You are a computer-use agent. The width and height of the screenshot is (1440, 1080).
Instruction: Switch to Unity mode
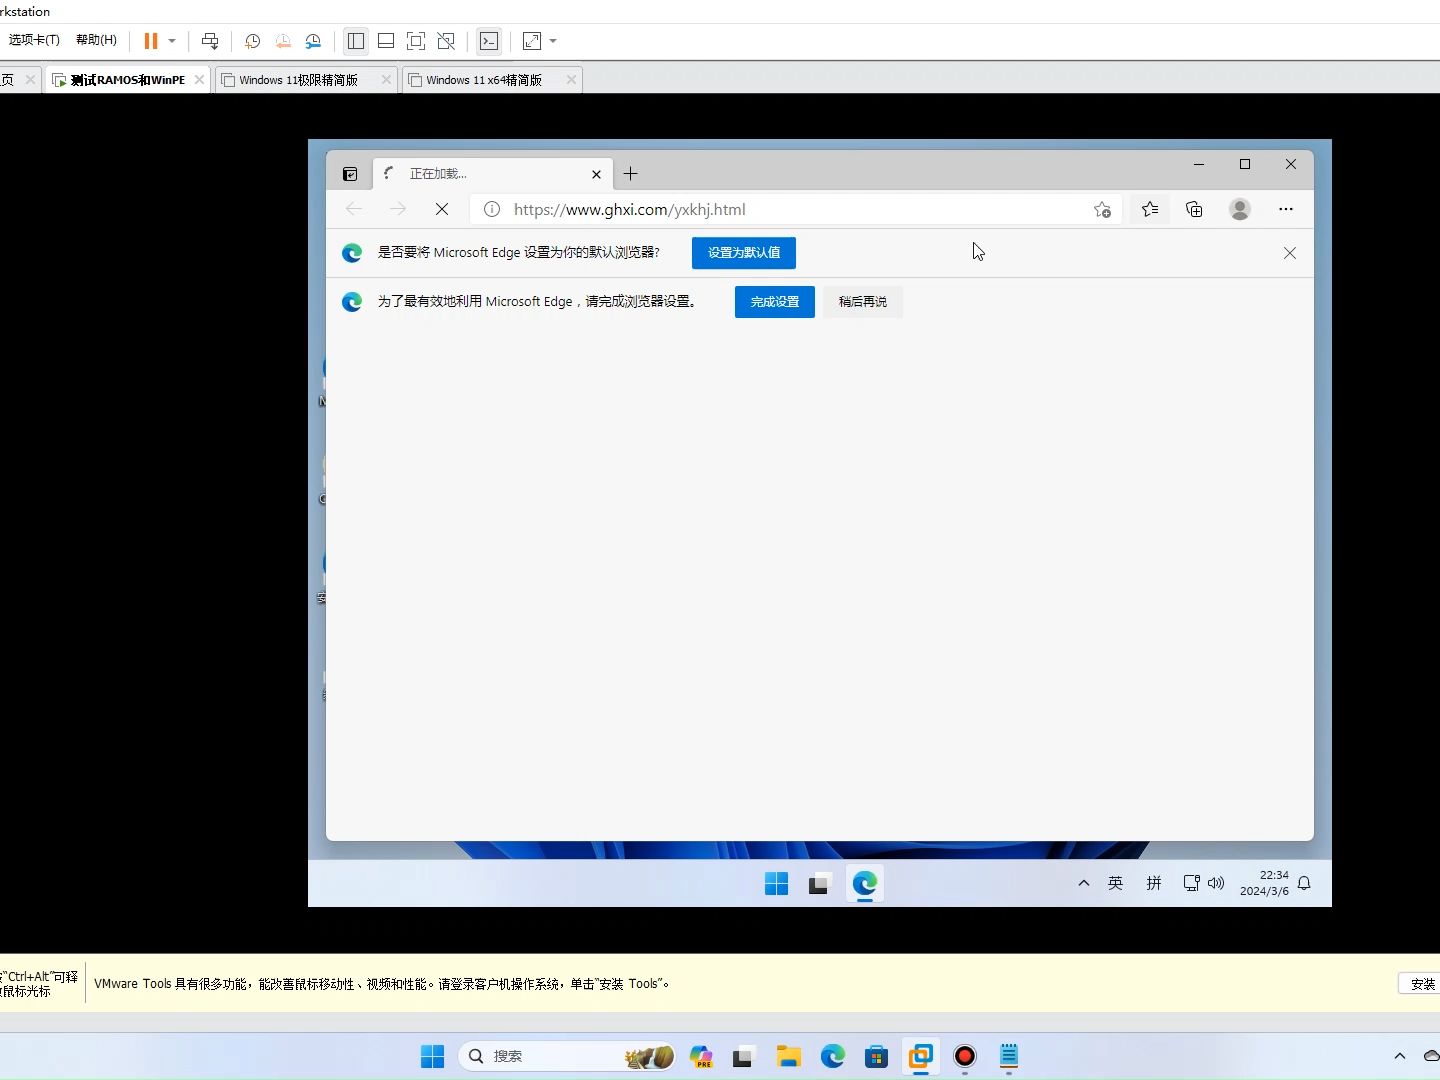pyautogui.click(x=446, y=41)
